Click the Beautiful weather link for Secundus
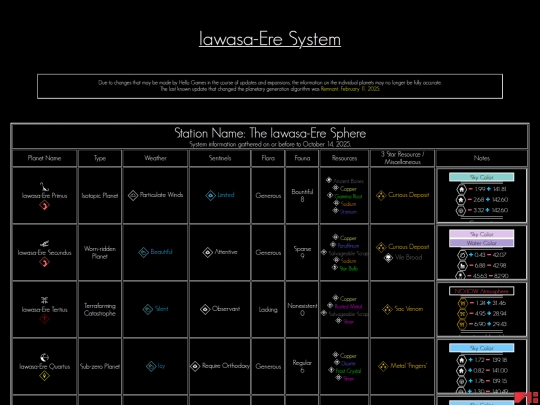 [x=162, y=252]
